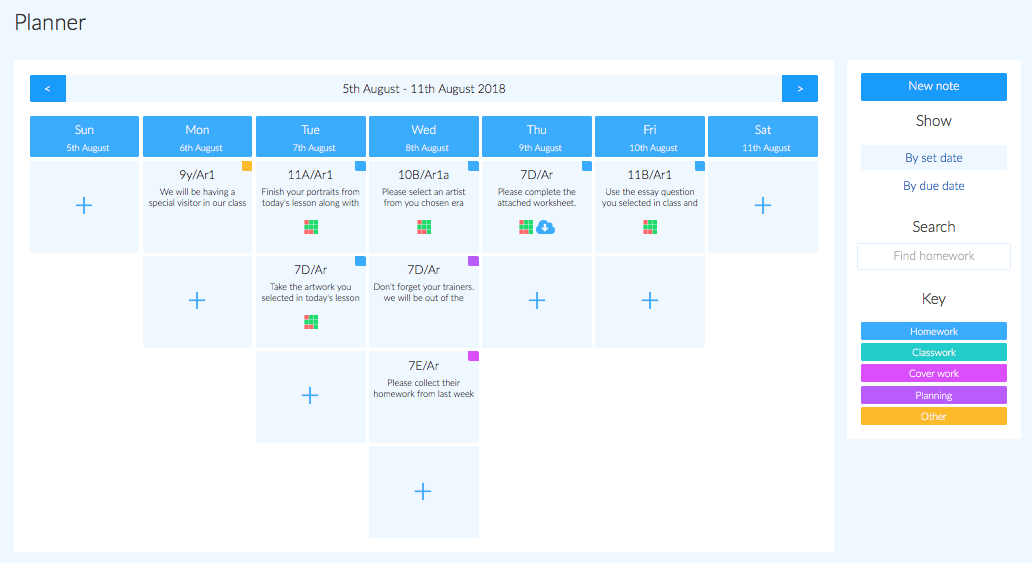This screenshot has height=563, width=1032.
Task: Add a note on Saturday 11th August
Action: (x=763, y=205)
